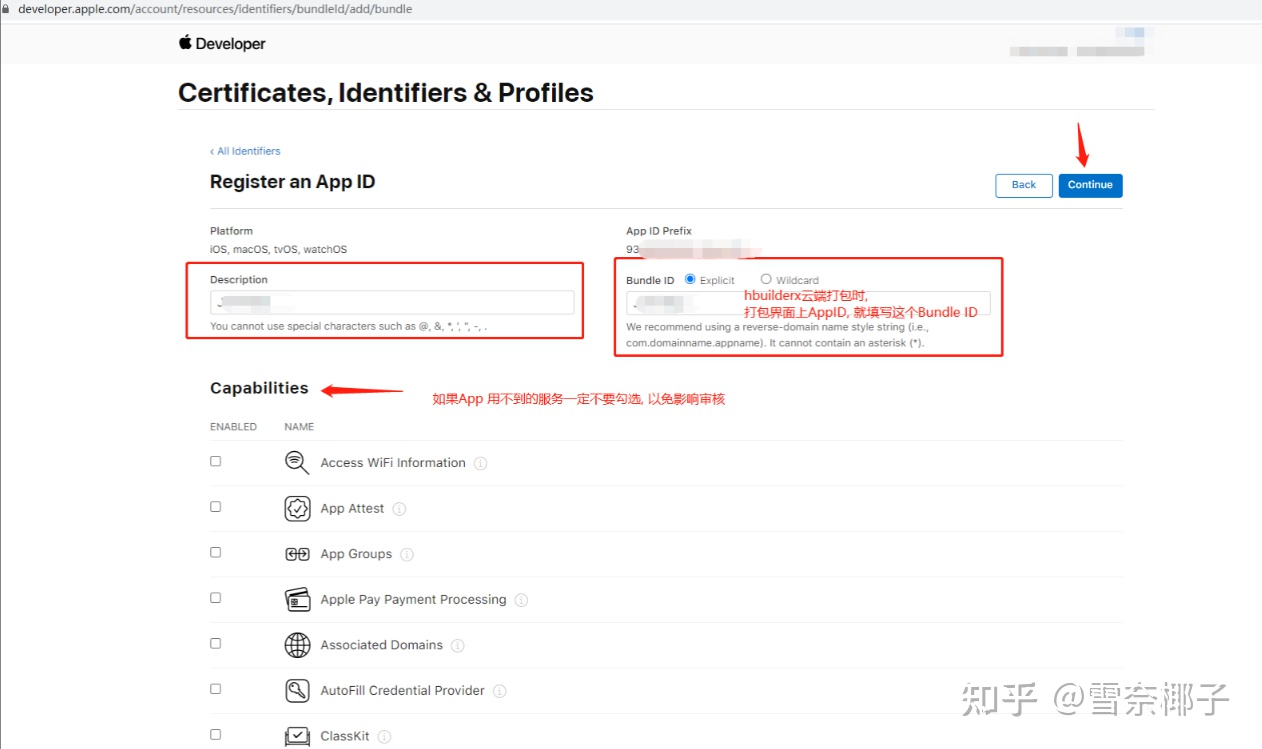
Task: Click the Apple Pay Payment Processing icon
Action: 297,599
